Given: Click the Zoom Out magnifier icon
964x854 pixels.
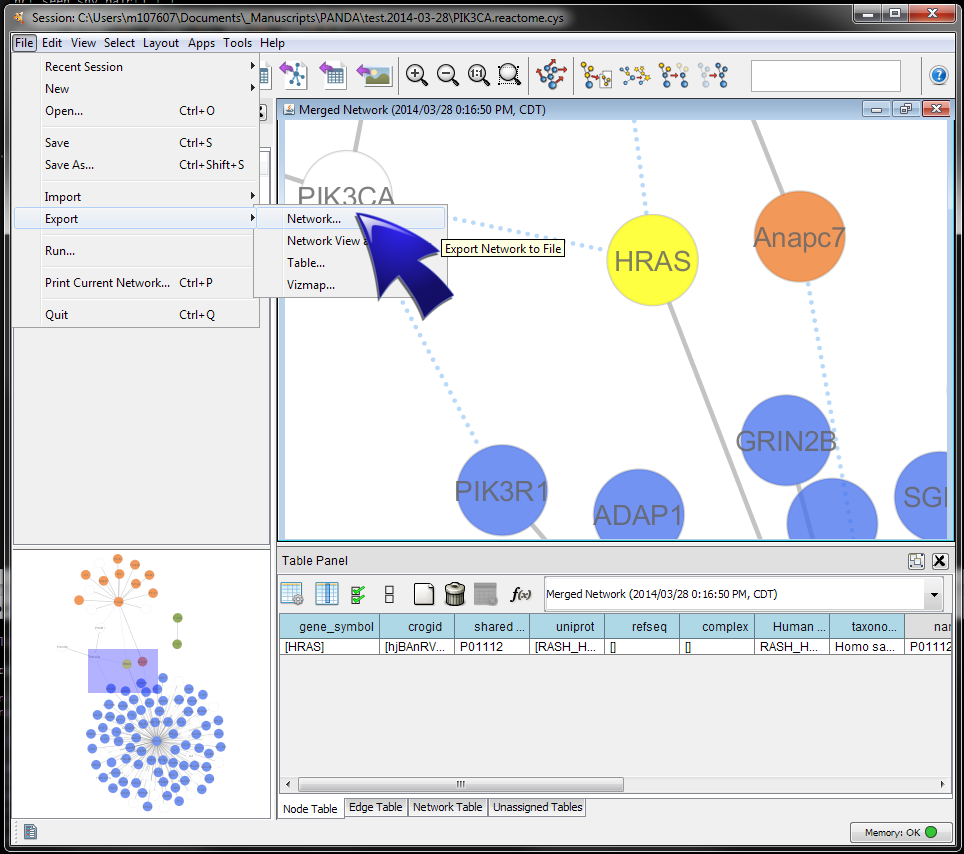Looking at the screenshot, I should coord(448,75).
